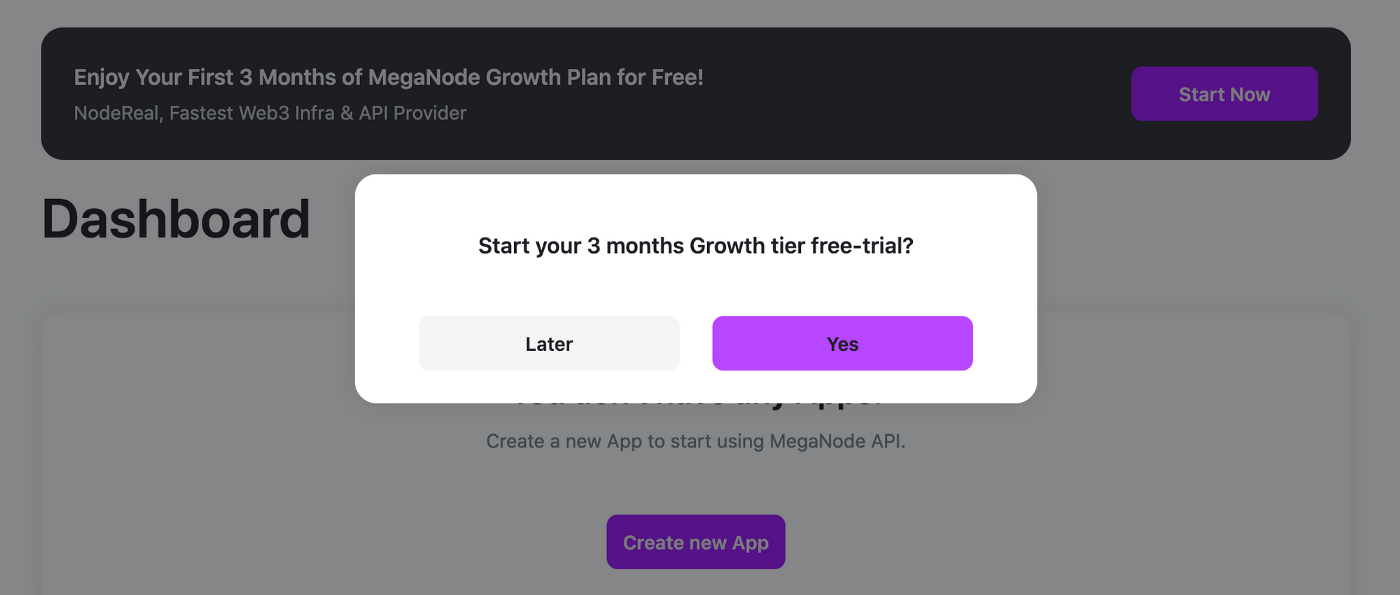1400x595 pixels.
Task: Click 'MegaNode API' in the empty-state description
Action: tap(836, 441)
